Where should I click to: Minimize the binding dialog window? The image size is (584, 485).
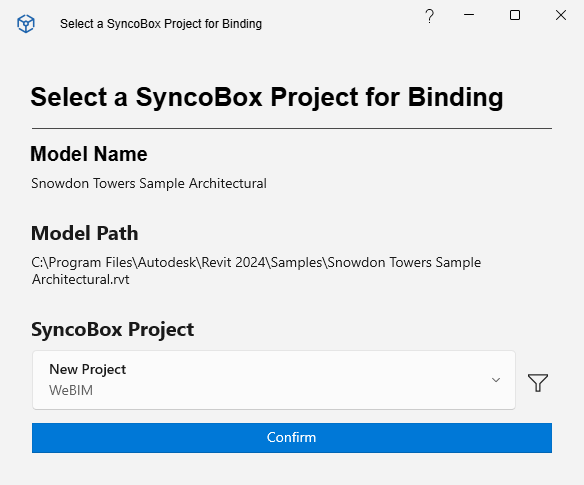pos(469,15)
